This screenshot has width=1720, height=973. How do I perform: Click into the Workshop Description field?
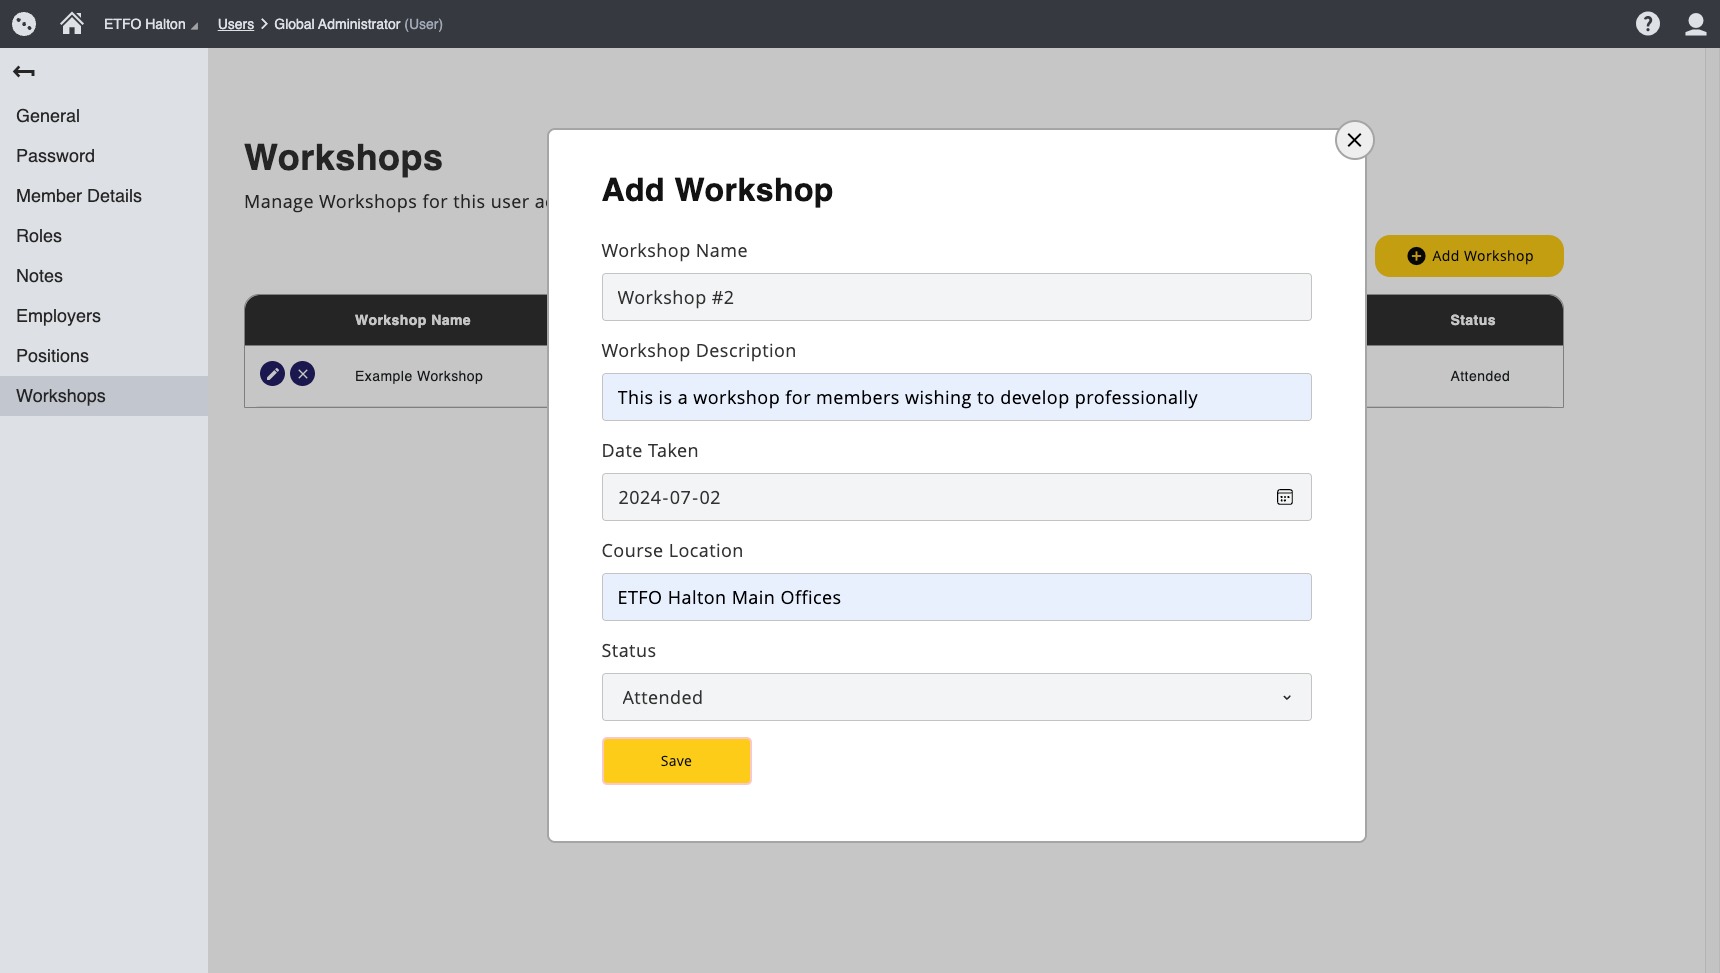coord(955,397)
